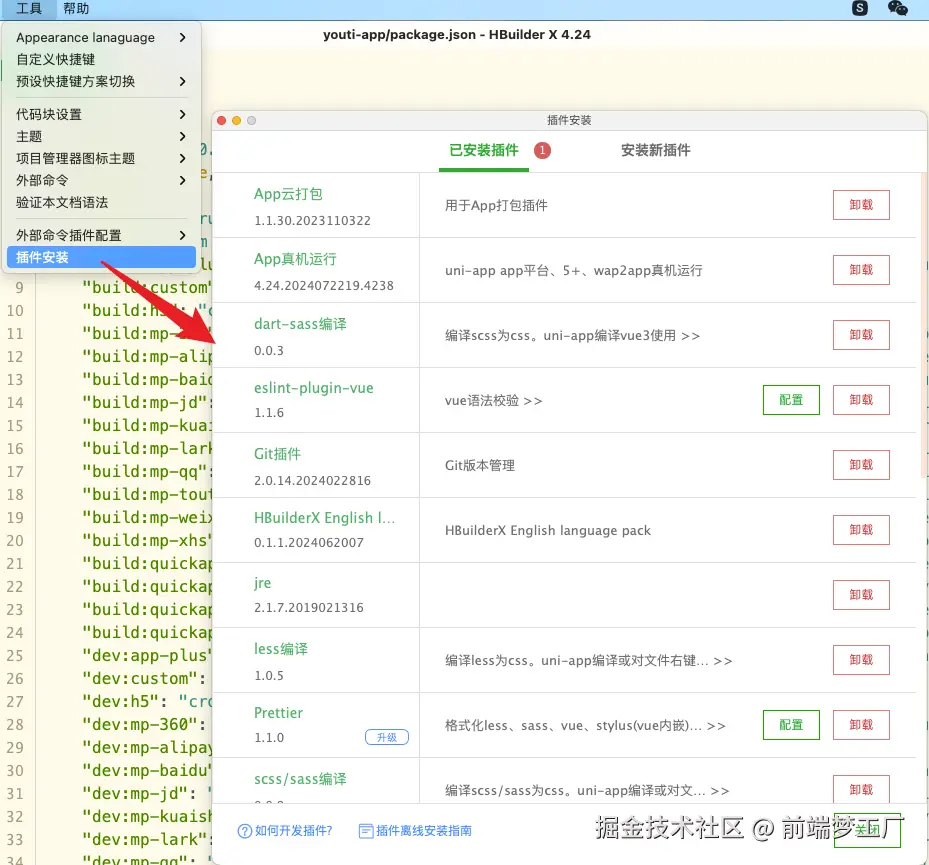Expand 预设快捷键方案切换 submenu arrow
The width and height of the screenshot is (929, 865).
pos(182,81)
